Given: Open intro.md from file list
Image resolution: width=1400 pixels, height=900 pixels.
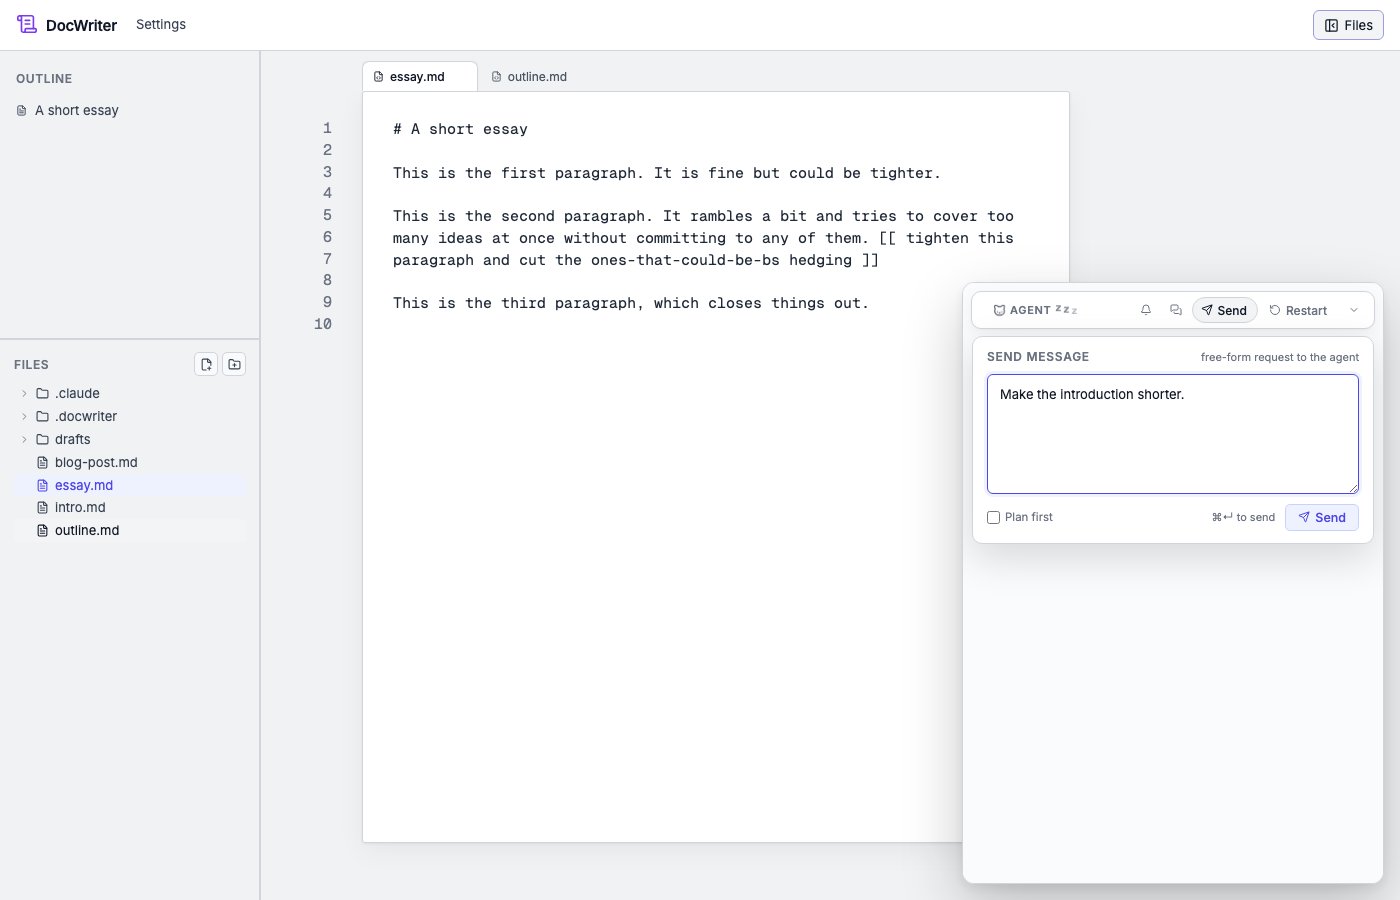Looking at the screenshot, I should [130, 507].
